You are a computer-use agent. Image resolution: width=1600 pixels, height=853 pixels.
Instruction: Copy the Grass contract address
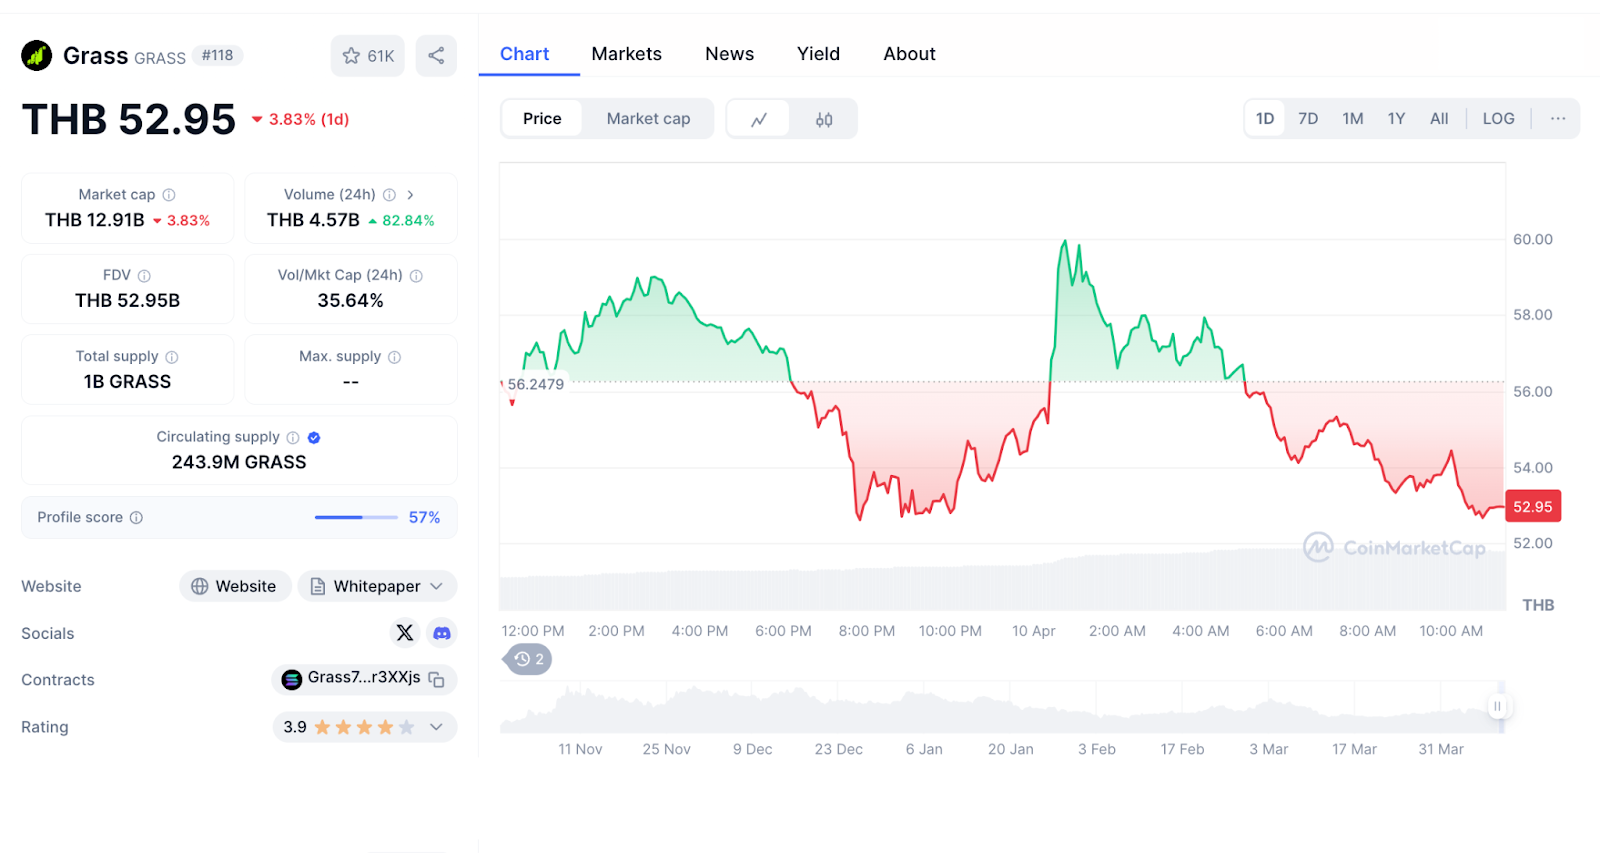(436, 680)
